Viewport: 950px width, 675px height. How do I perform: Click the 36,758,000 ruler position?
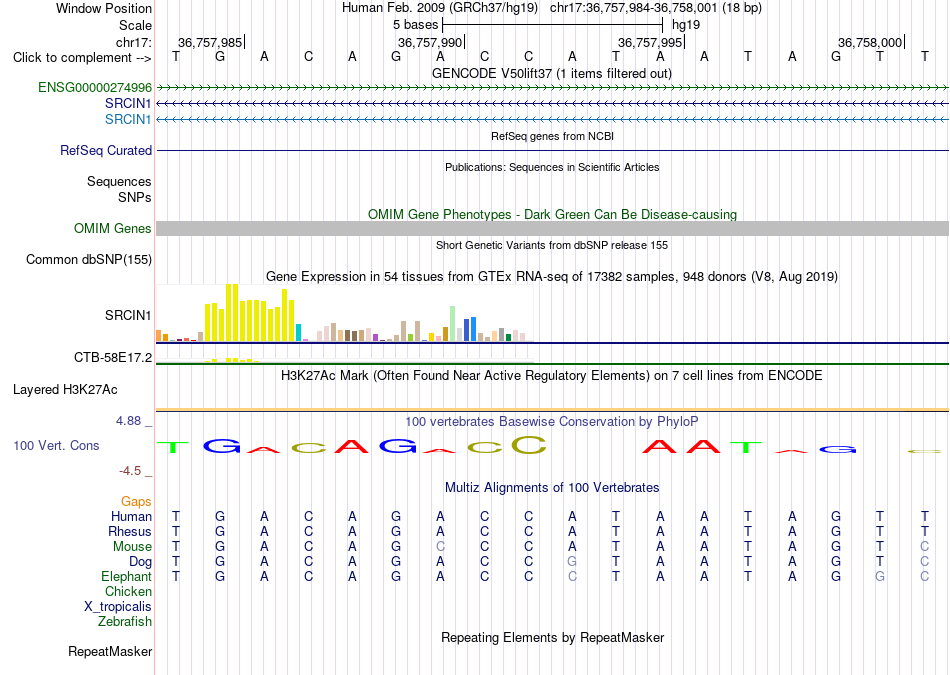[x=869, y=42]
